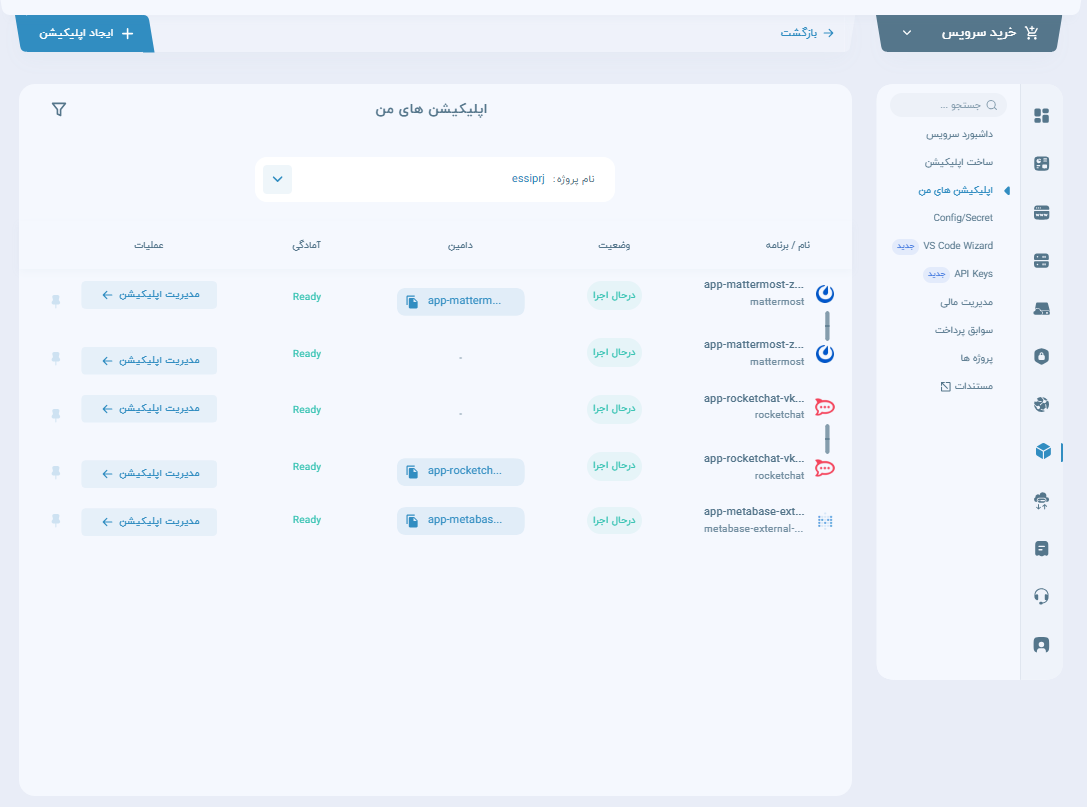Click the ایجاد اپلیکیشن button
The height and width of the screenshot is (807, 1087).
(86, 33)
